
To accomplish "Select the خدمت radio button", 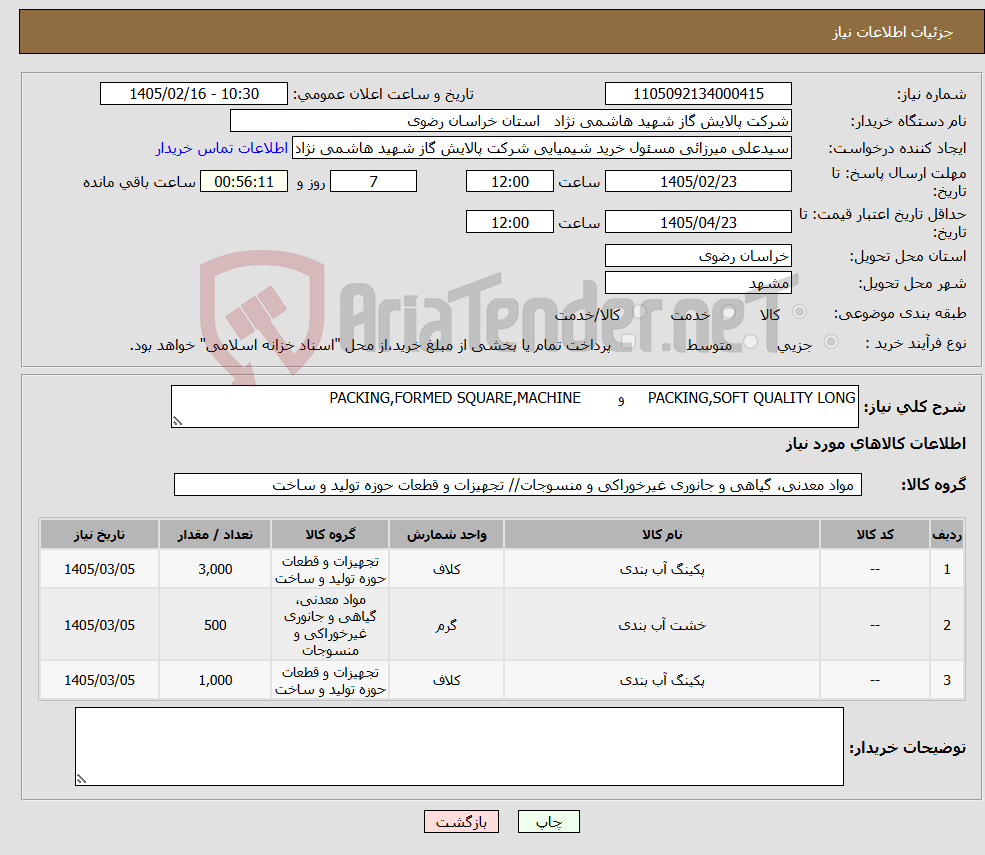I will point(729,312).
